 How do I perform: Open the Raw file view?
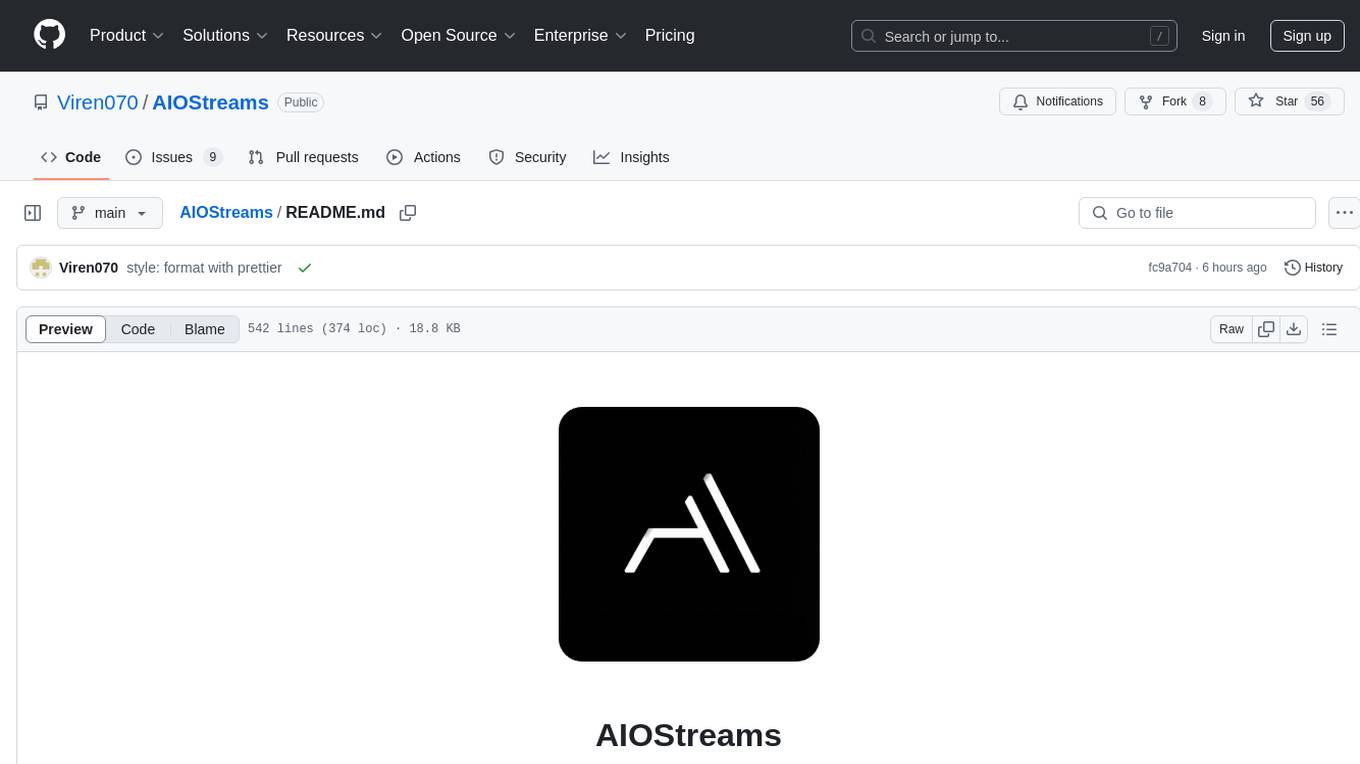click(1231, 329)
